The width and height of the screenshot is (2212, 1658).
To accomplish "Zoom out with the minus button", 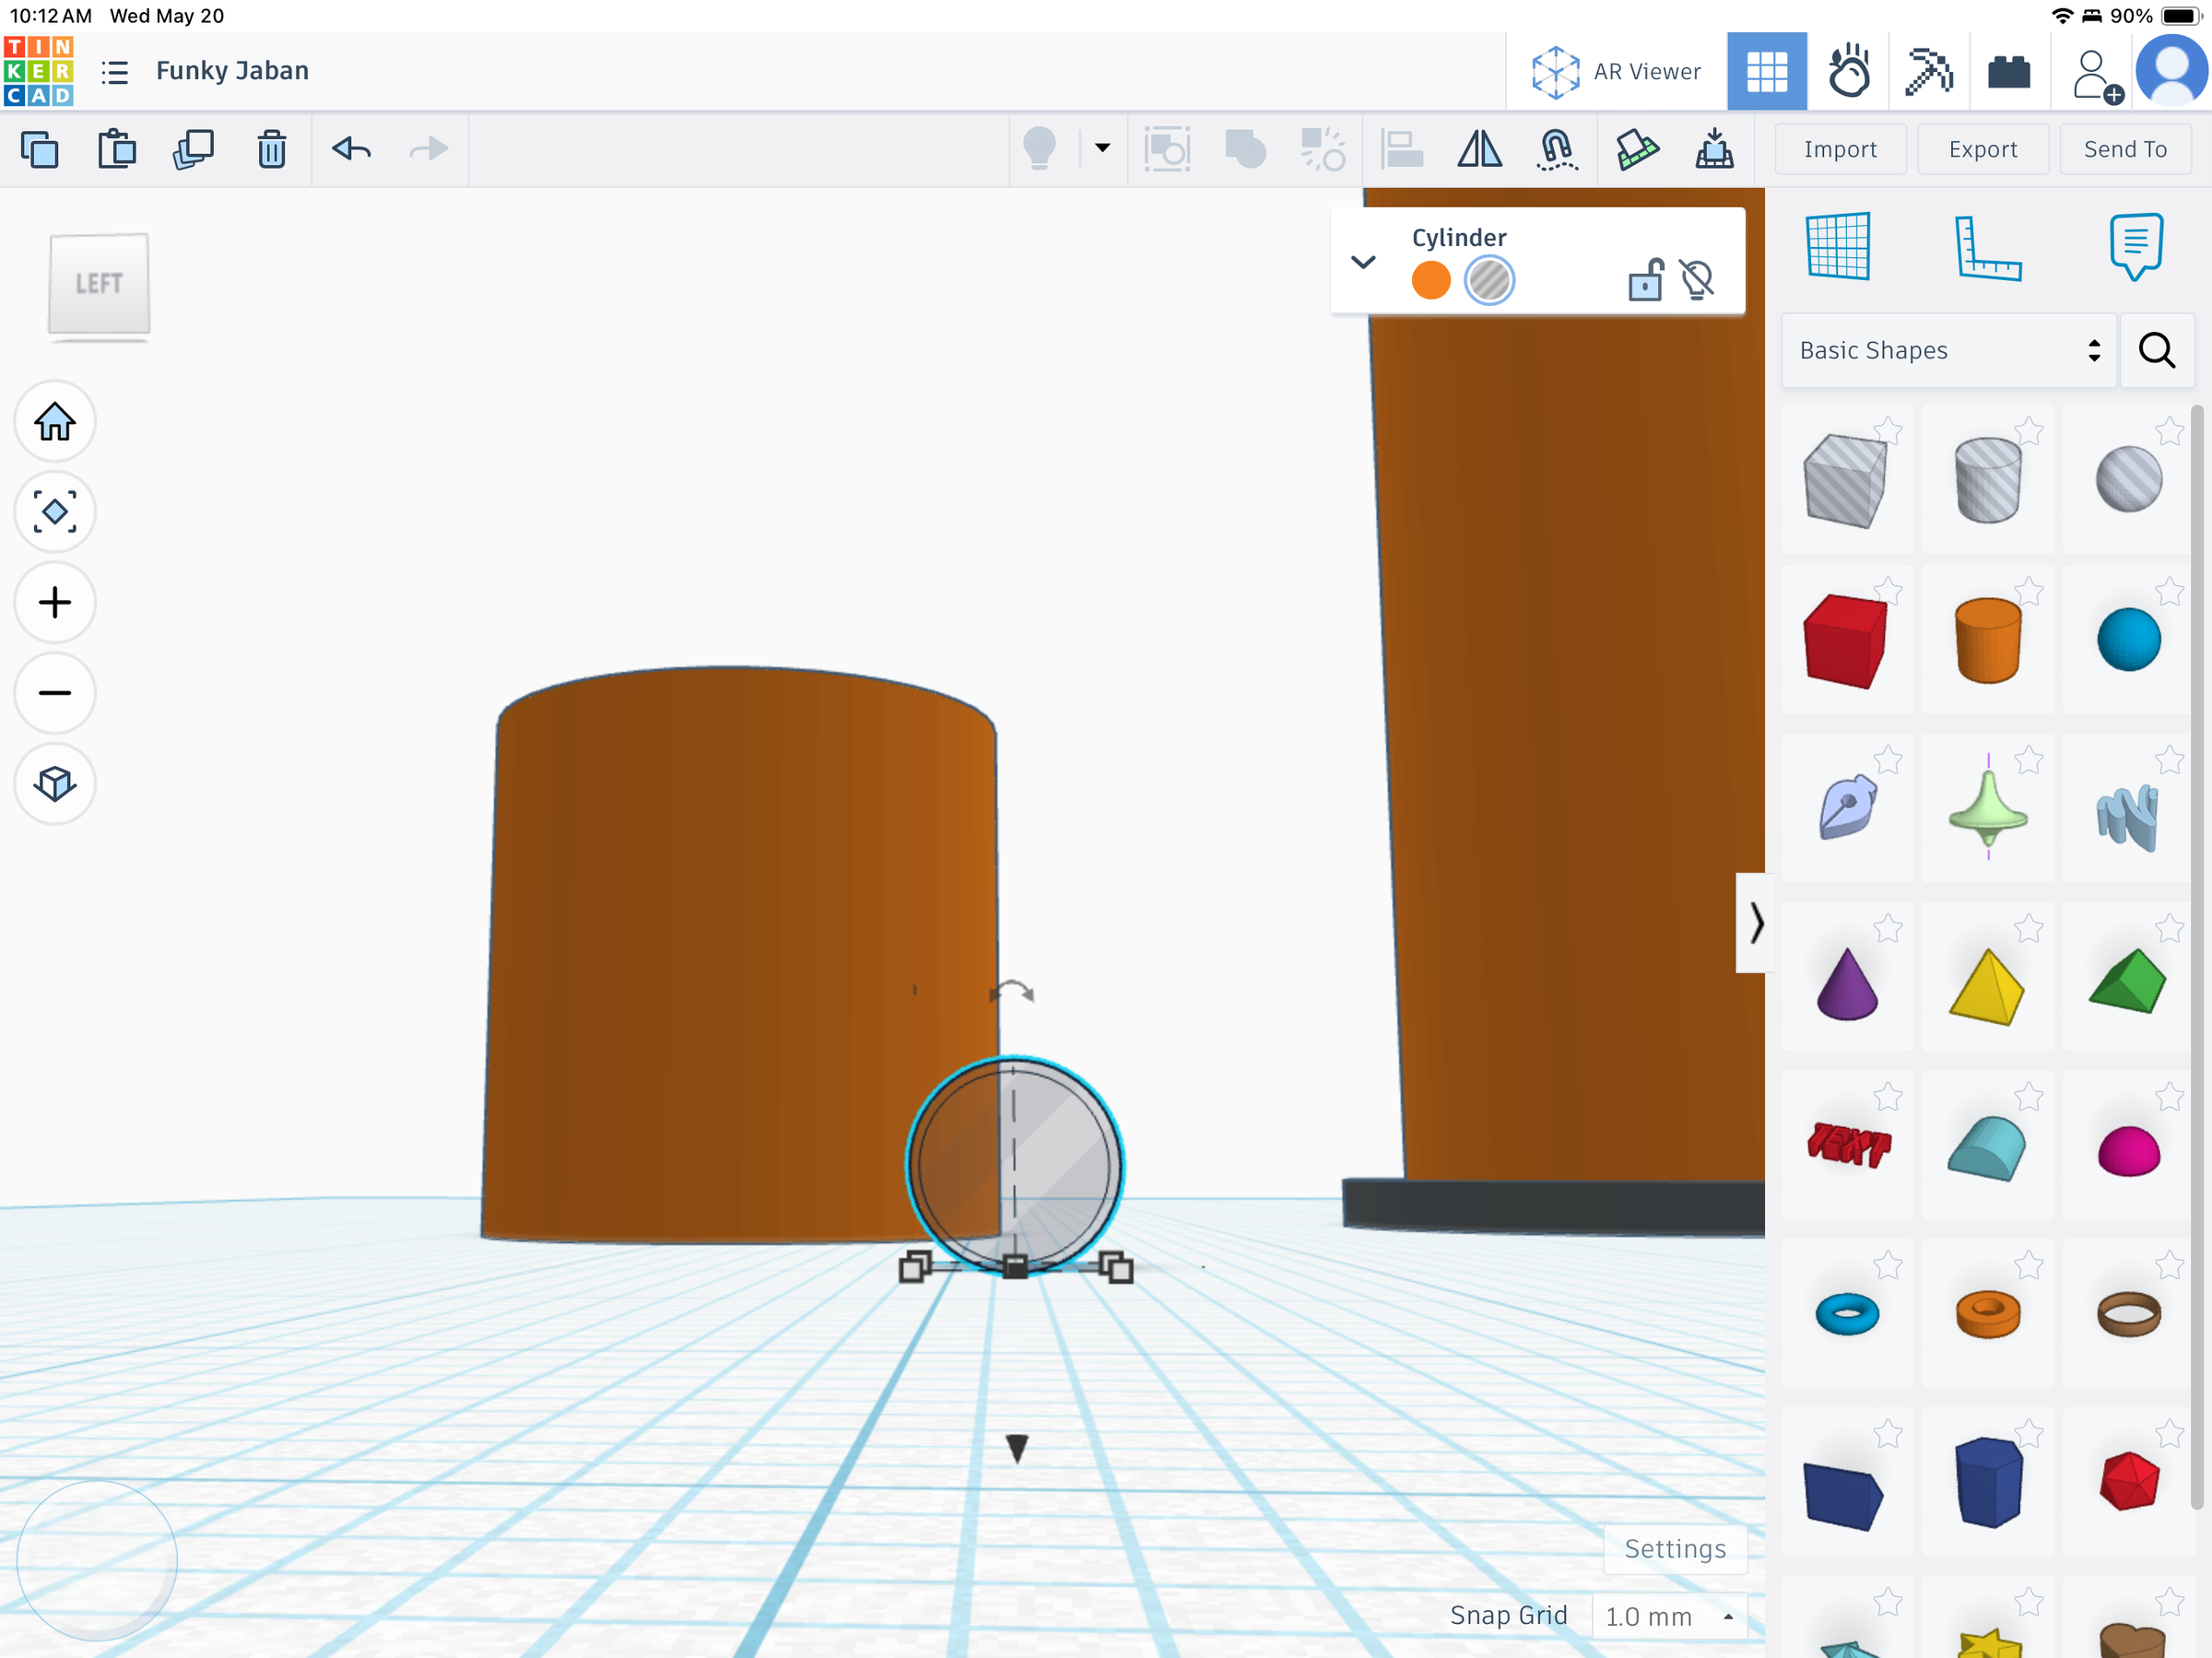I will [55, 693].
